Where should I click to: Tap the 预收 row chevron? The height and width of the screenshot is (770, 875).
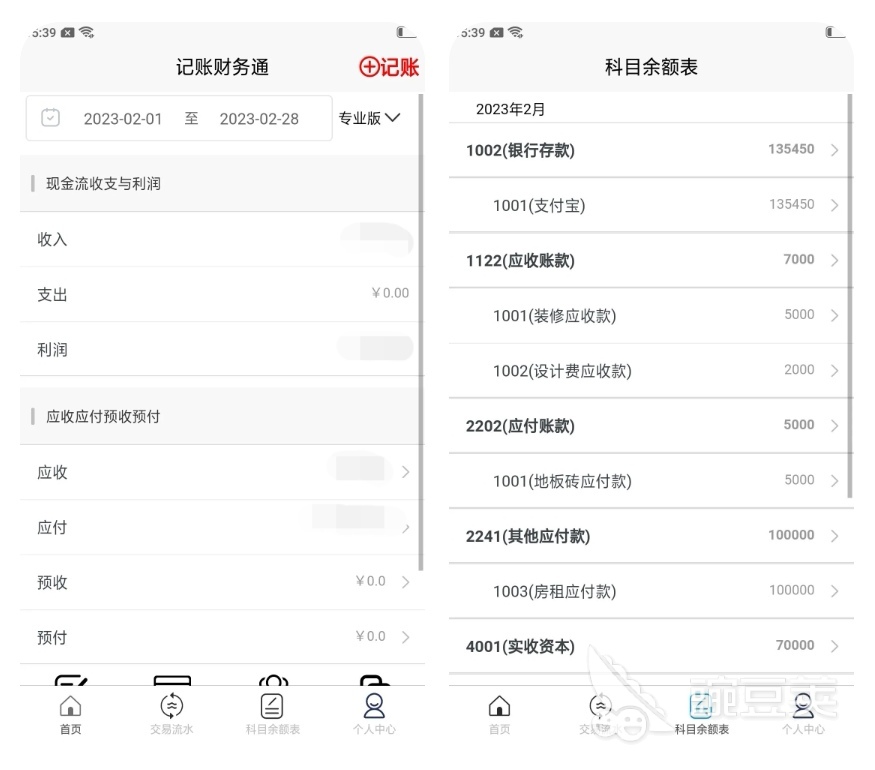(x=406, y=582)
